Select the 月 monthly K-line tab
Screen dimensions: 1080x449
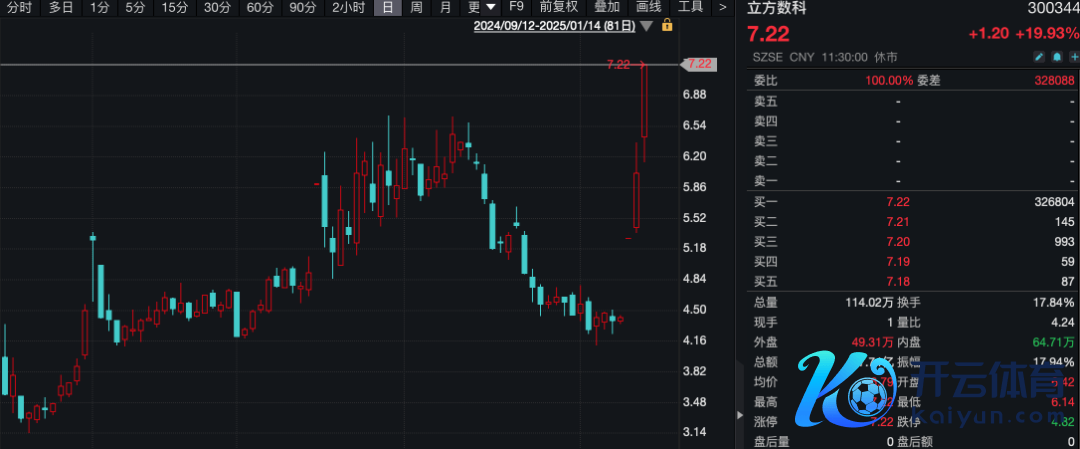pyautogui.click(x=446, y=8)
